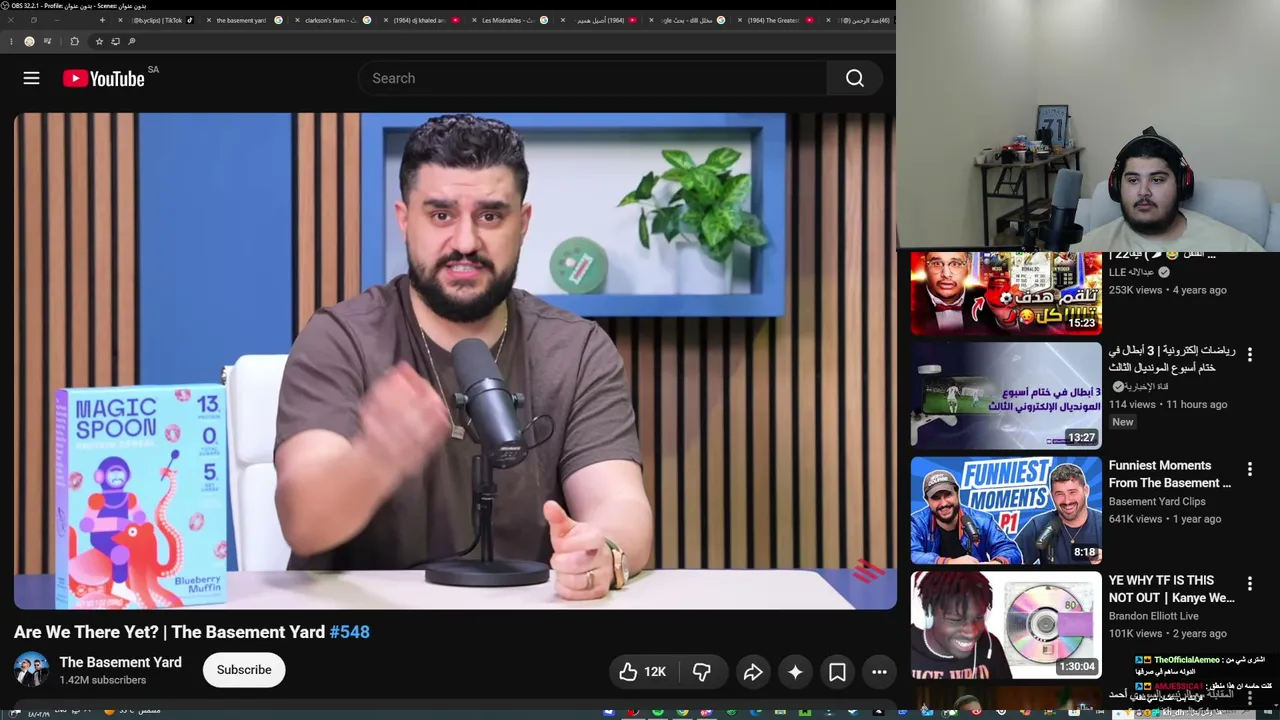Click the 12K like count
This screenshot has height=720, width=1280.
655,672
